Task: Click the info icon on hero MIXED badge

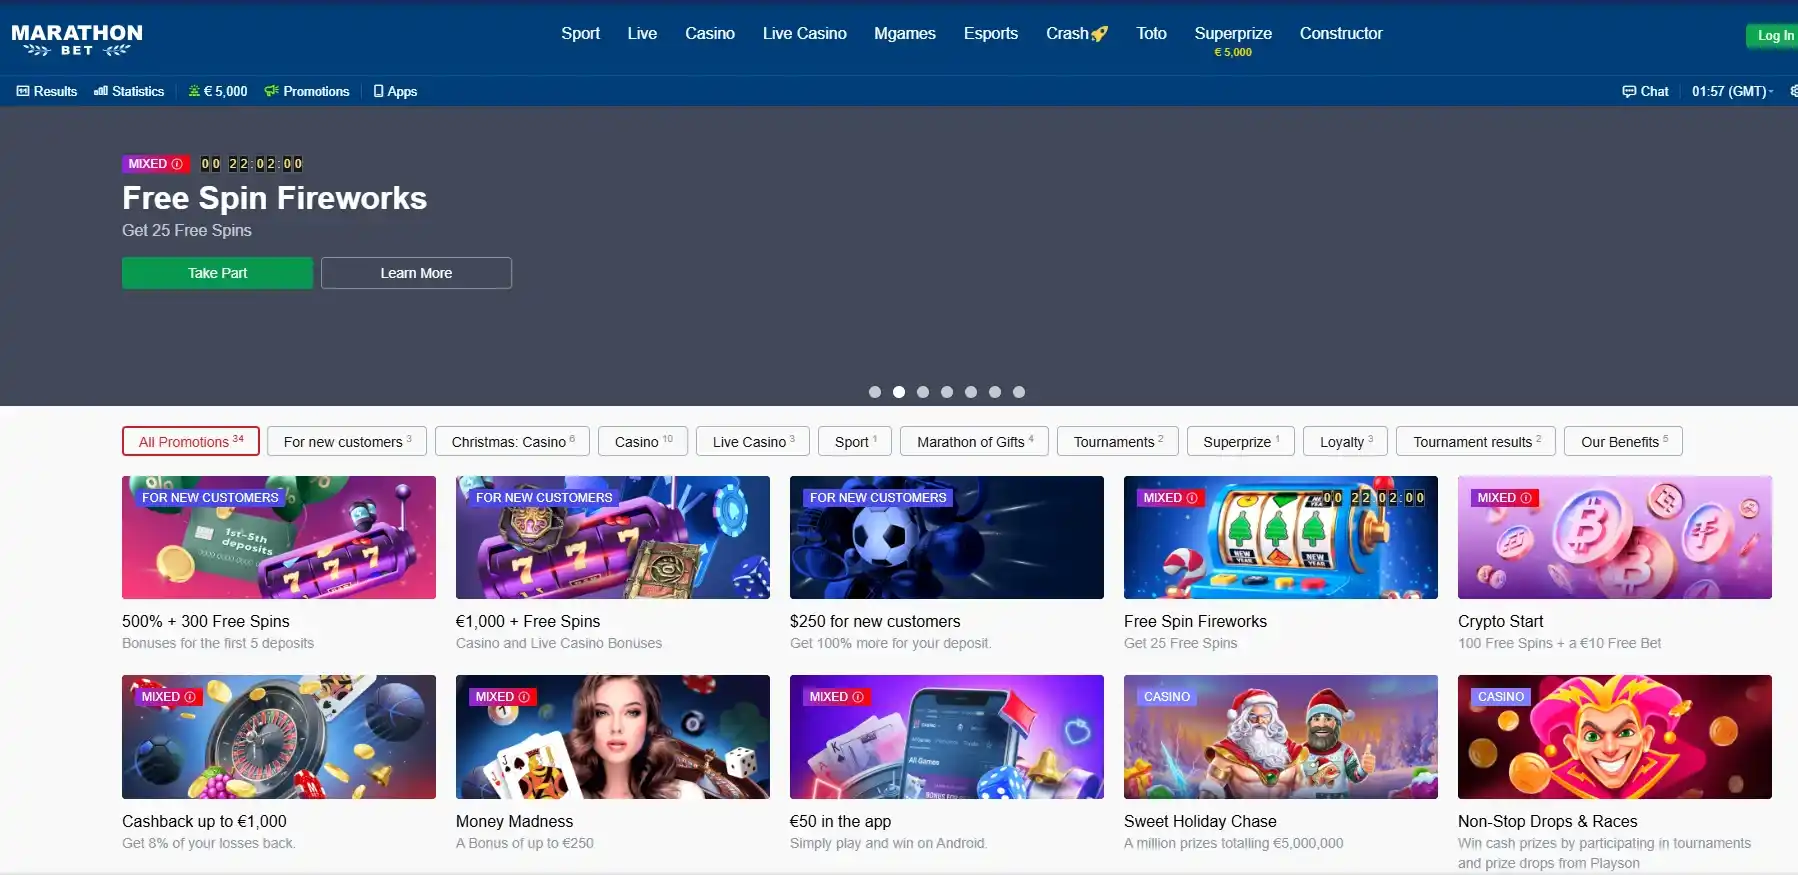Action: click(177, 164)
